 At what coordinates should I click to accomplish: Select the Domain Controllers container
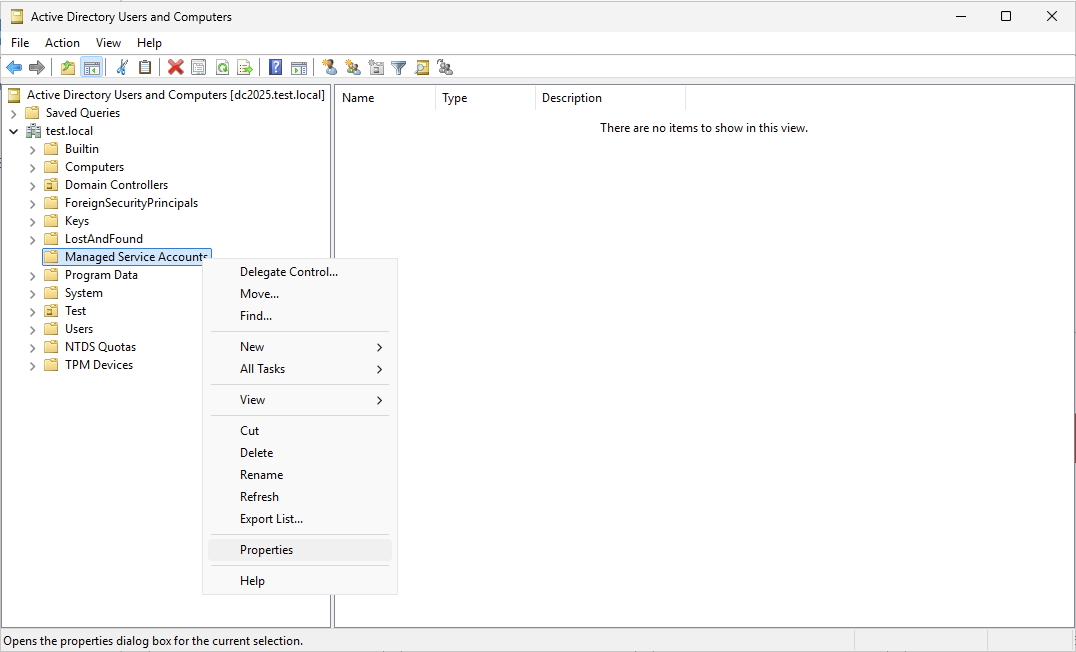pos(116,185)
